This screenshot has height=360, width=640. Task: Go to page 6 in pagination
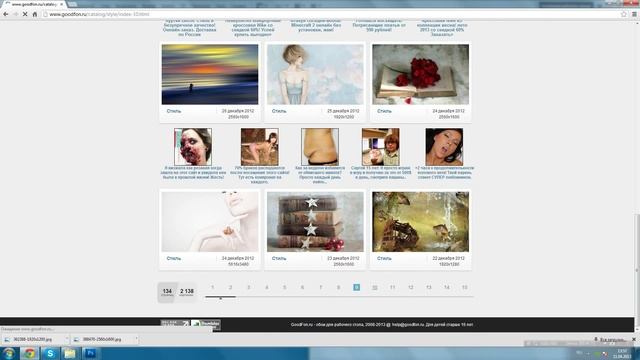coord(302,287)
